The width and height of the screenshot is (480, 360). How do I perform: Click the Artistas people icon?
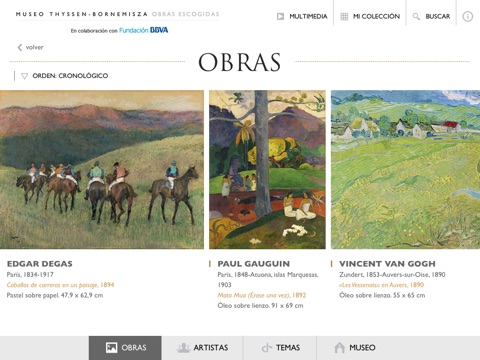(x=183, y=348)
